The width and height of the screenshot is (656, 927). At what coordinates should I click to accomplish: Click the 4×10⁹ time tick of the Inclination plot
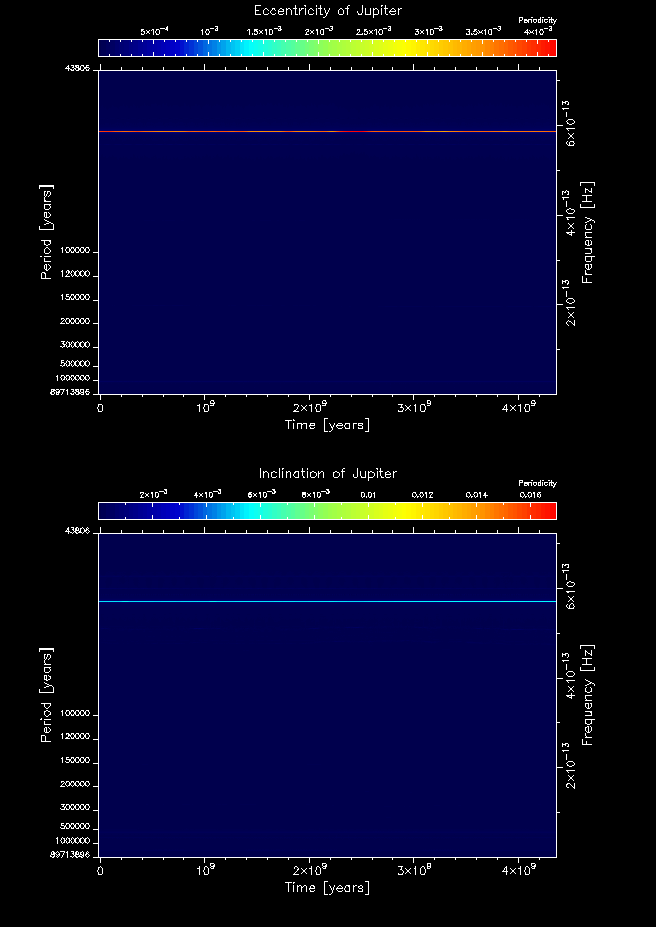click(x=519, y=870)
